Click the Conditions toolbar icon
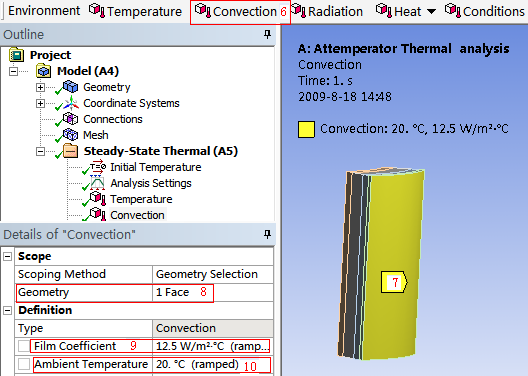The image size is (528, 376). pyautogui.click(x=453, y=10)
